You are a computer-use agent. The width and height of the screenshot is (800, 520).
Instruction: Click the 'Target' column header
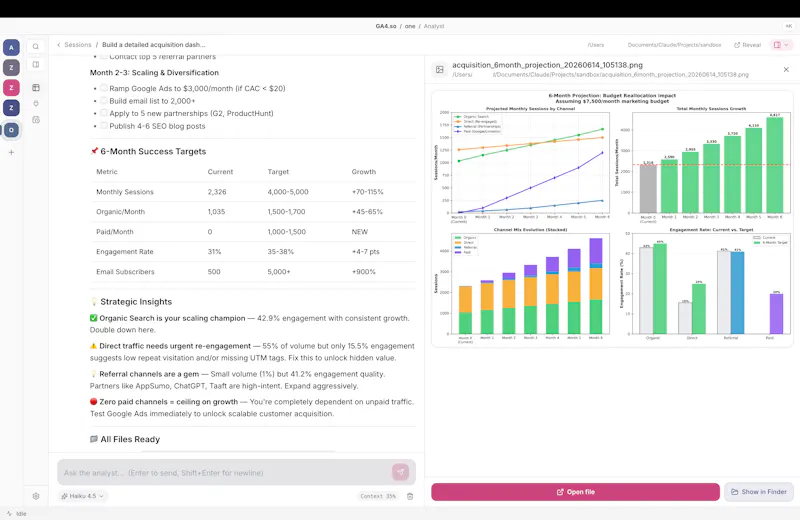click(278, 172)
